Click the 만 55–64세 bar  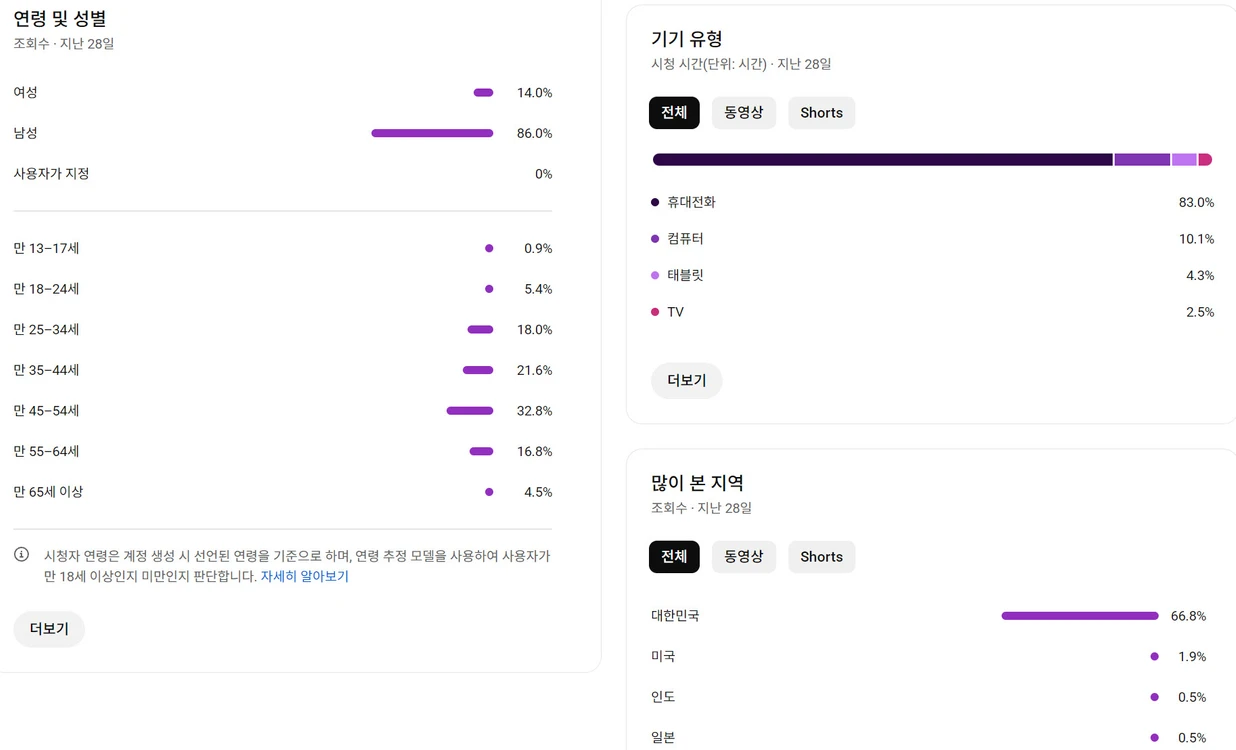click(x=481, y=451)
